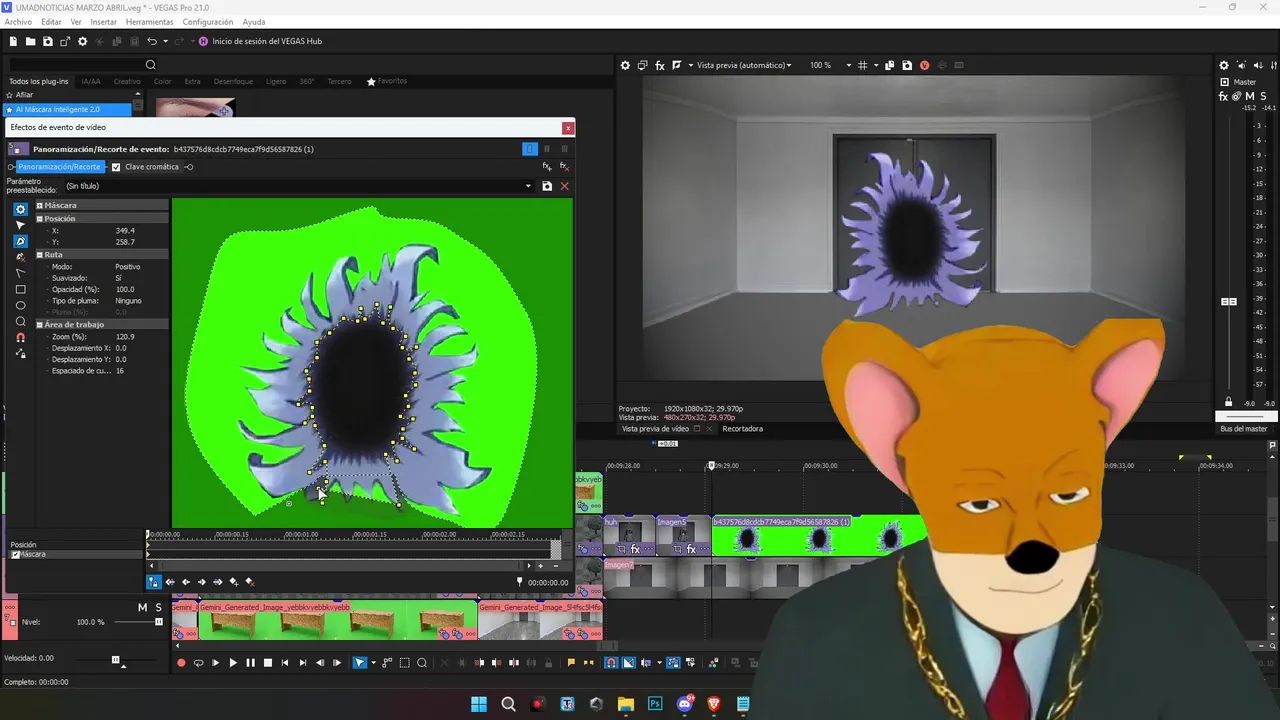This screenshot has width=1280, height=720.
Task: Open video preview properties gear
Action: 625,65
